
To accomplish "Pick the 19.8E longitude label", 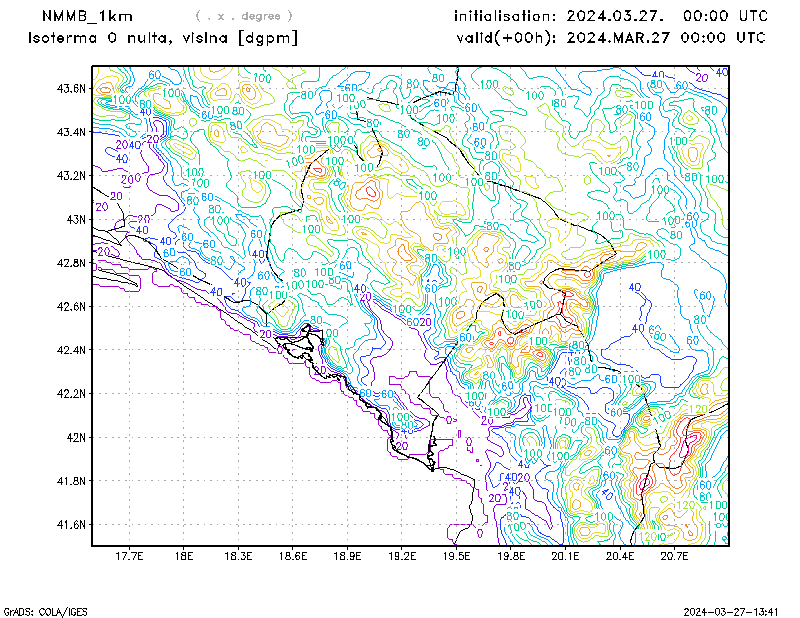I will pyautogui.click(x=511, y=556).
